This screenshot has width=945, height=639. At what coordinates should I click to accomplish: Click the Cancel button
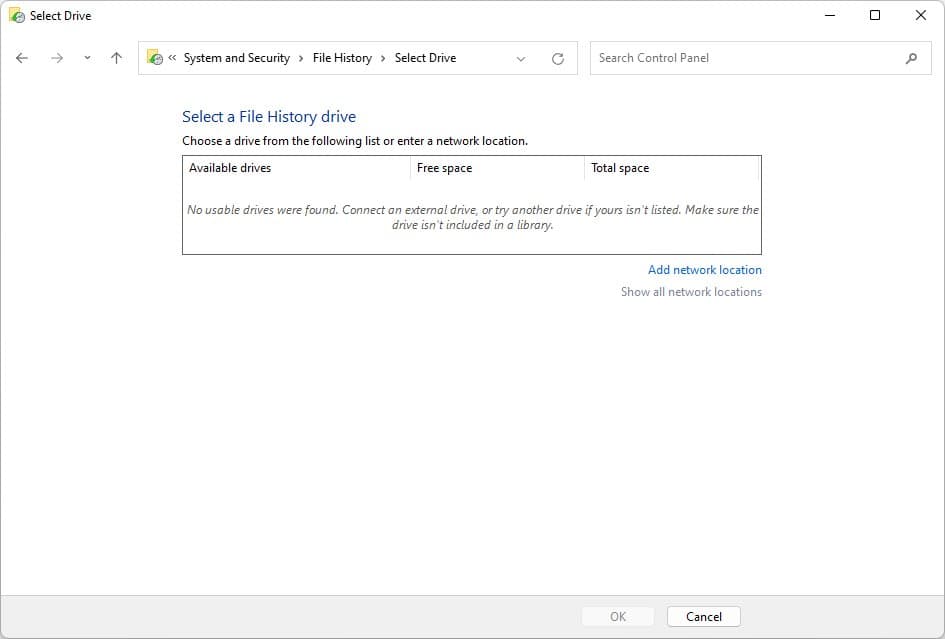click(x=703, y=617)
